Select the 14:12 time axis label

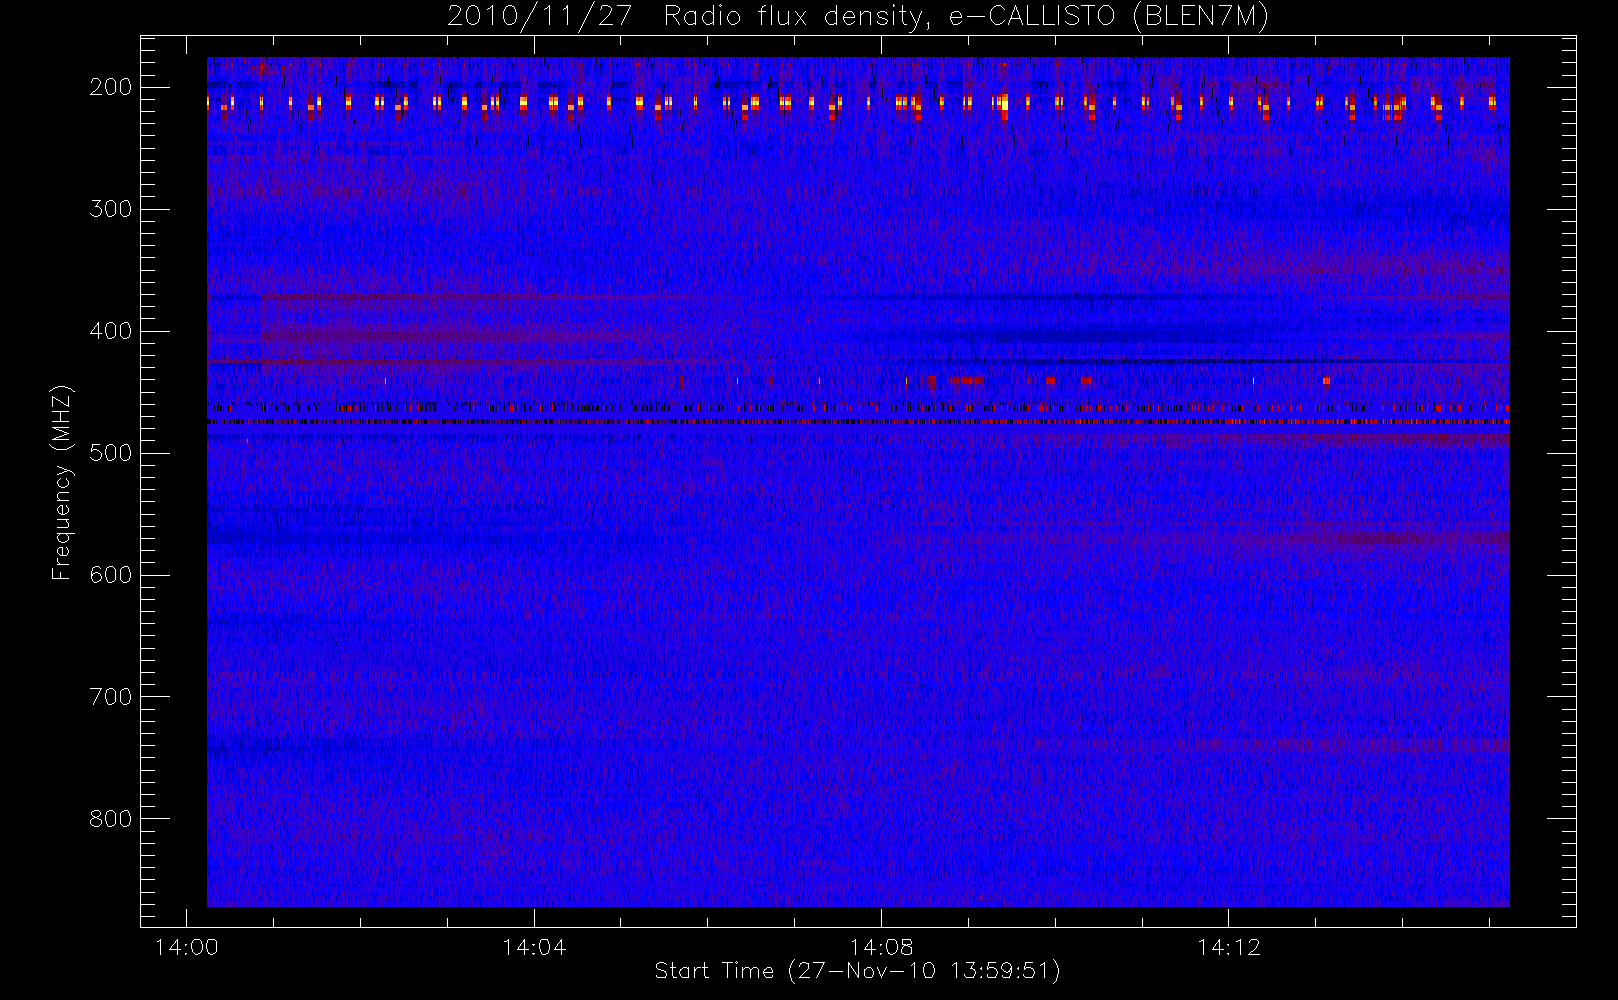click(x=1228, y=946)
